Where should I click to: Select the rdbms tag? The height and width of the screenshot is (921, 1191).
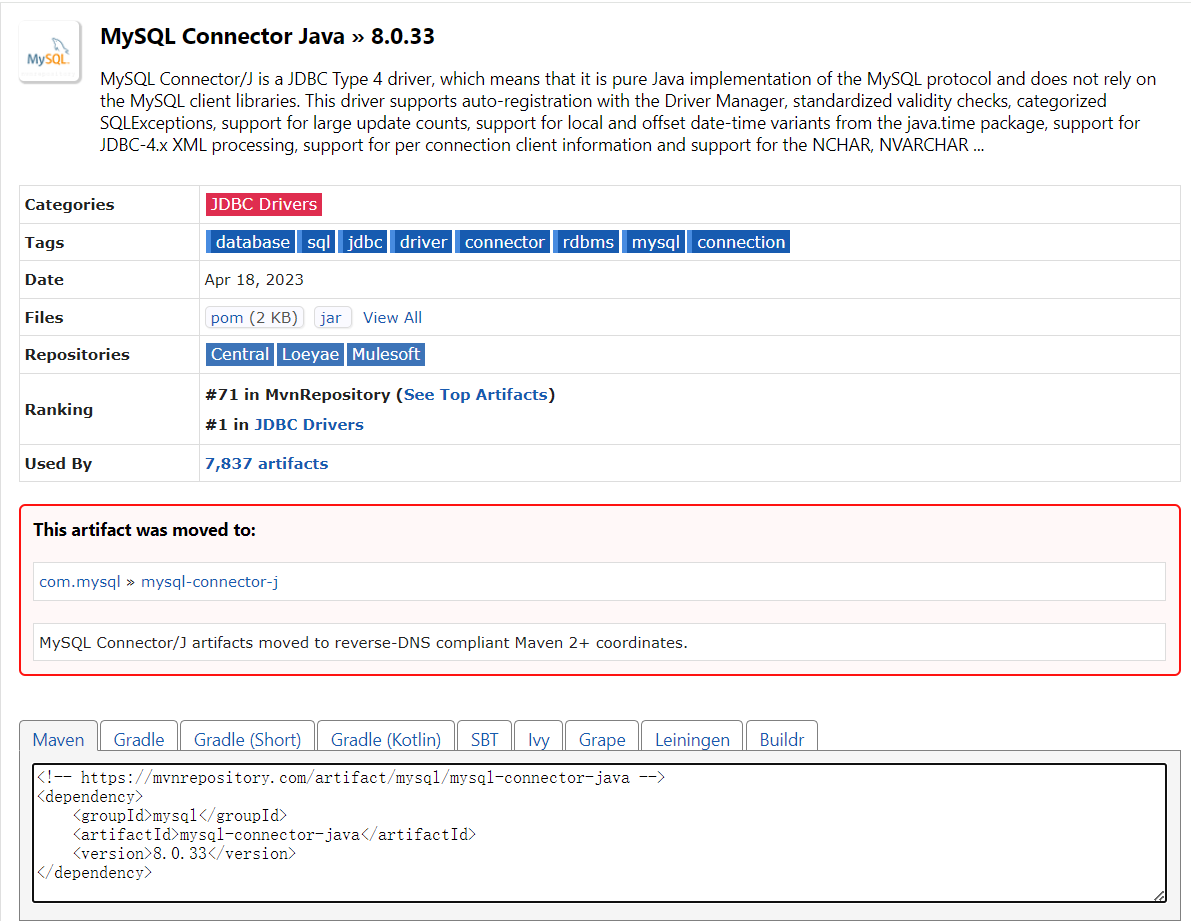[586, 242]
